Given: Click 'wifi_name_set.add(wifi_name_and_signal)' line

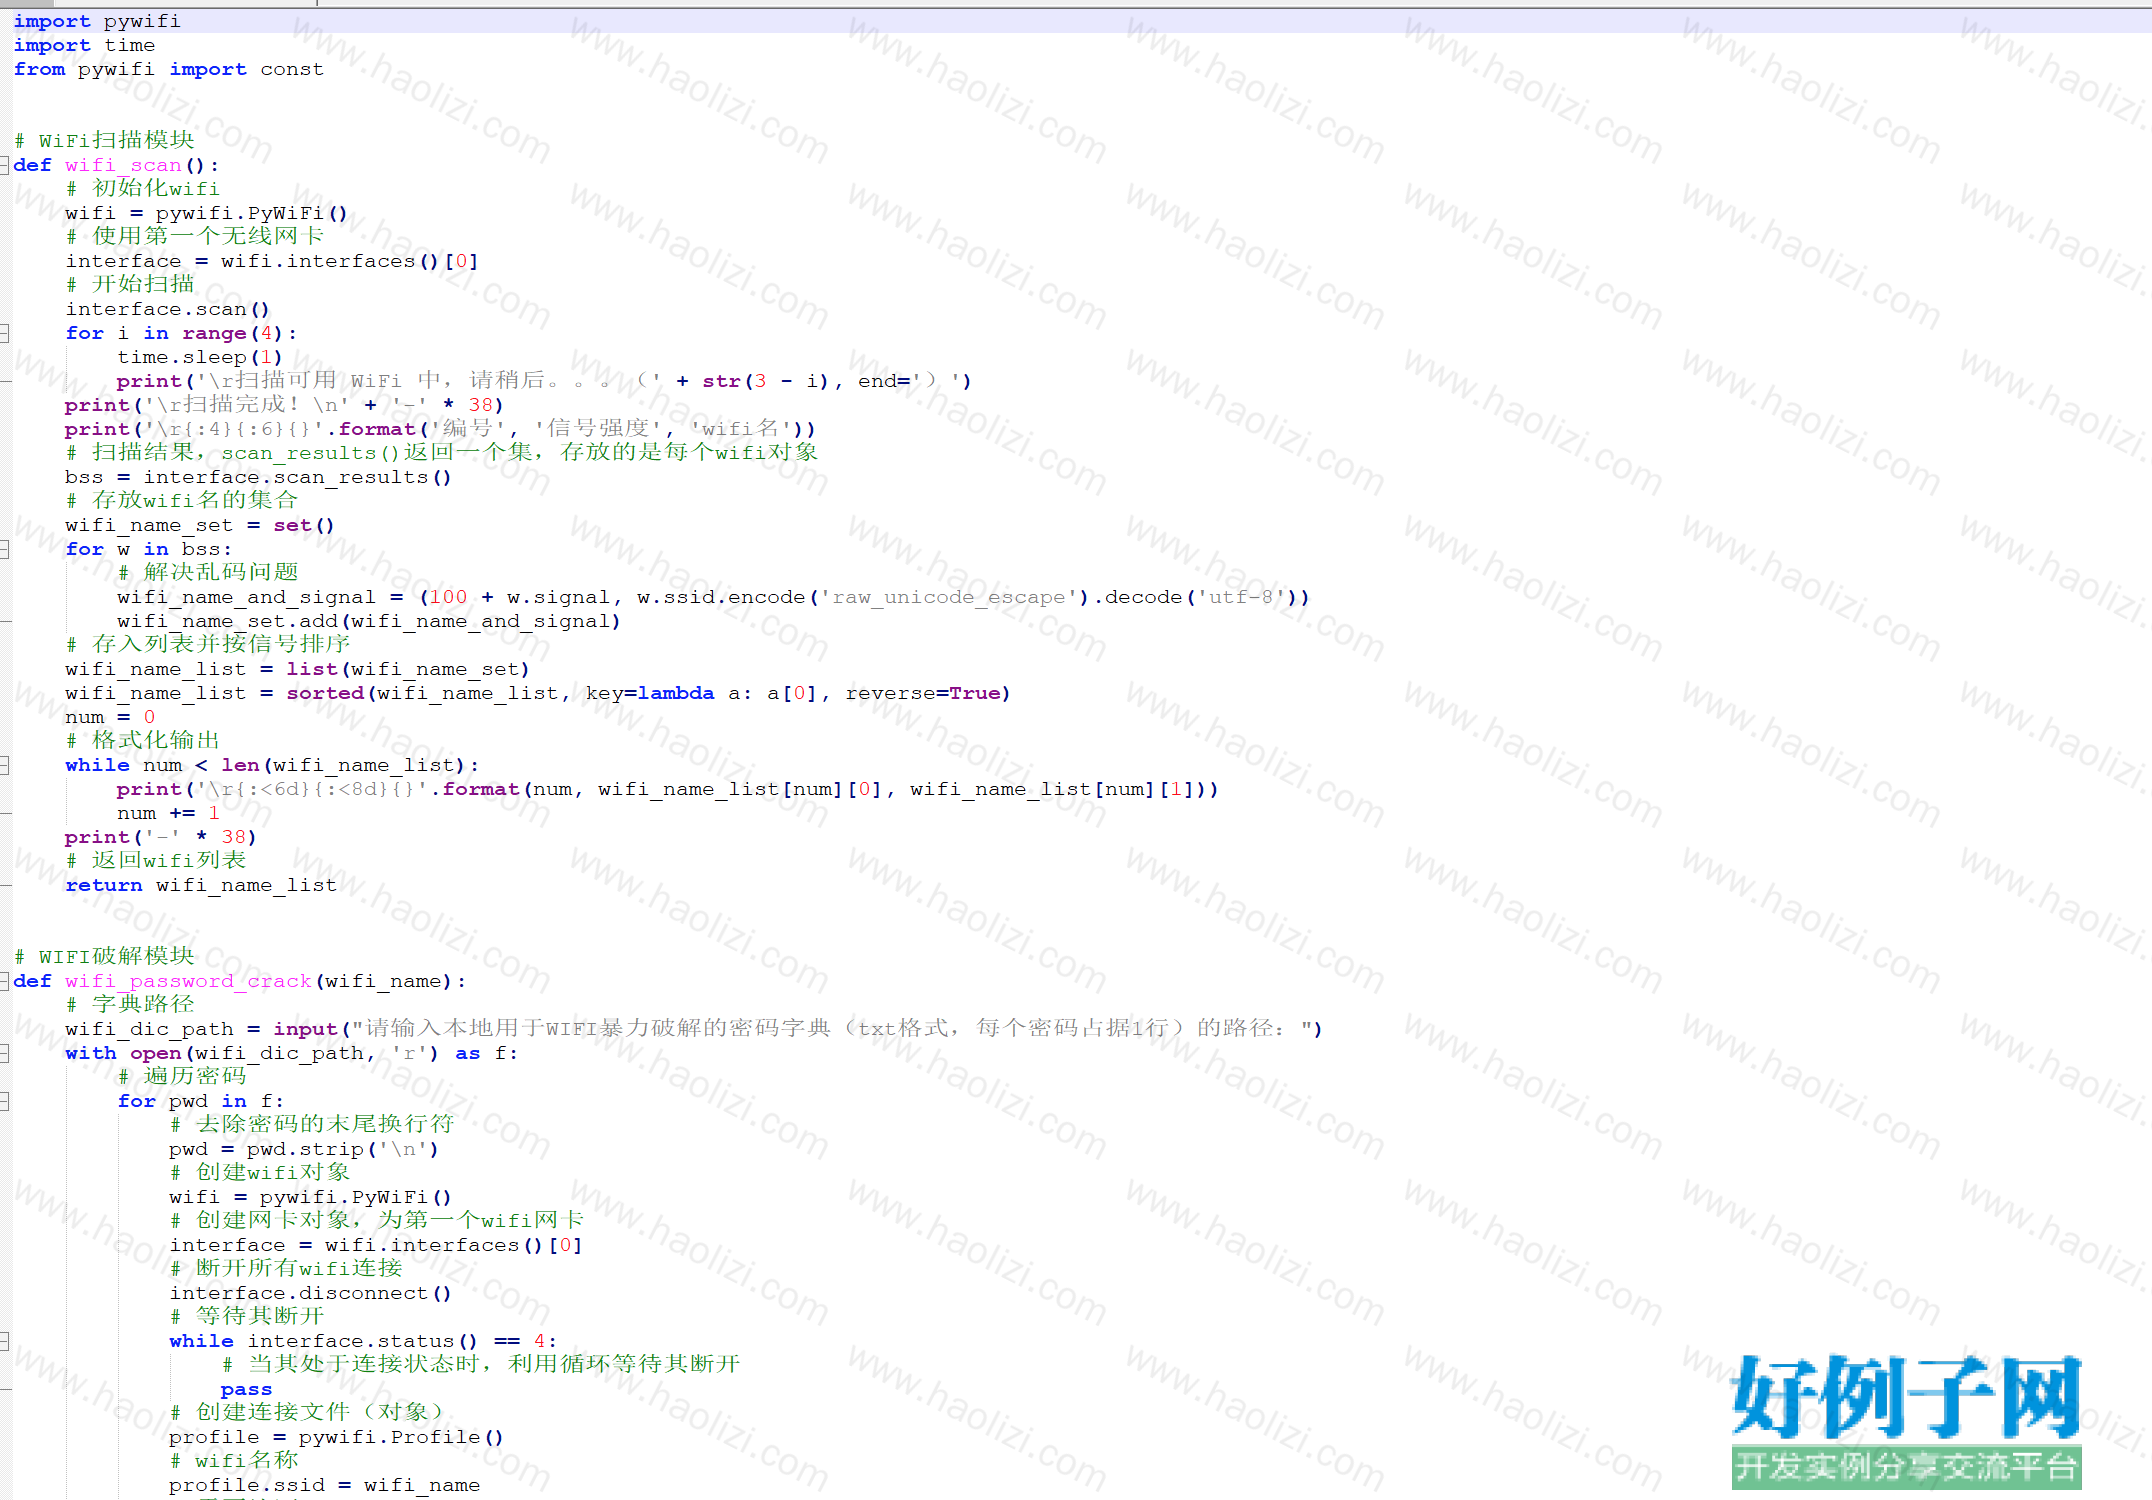Looking at the screenshot, I should (369, 621).
